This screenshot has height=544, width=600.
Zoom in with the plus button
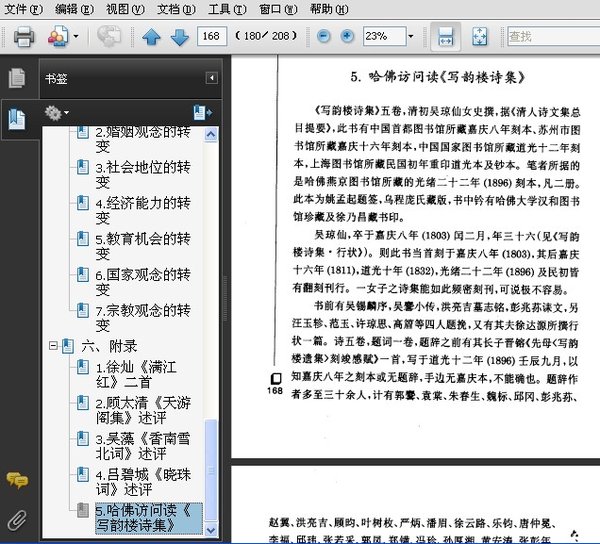[x=347, y=36]
